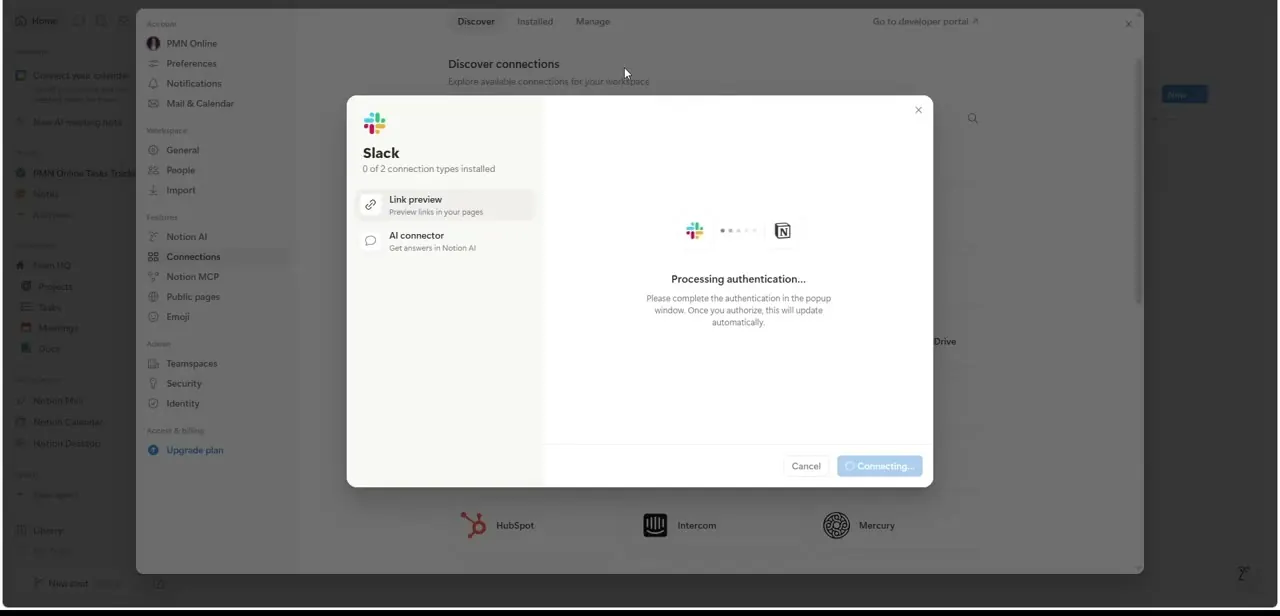Click the settings panel vertical scrollbar
Screen dimensions: 1280x616
coord(1138,180)
